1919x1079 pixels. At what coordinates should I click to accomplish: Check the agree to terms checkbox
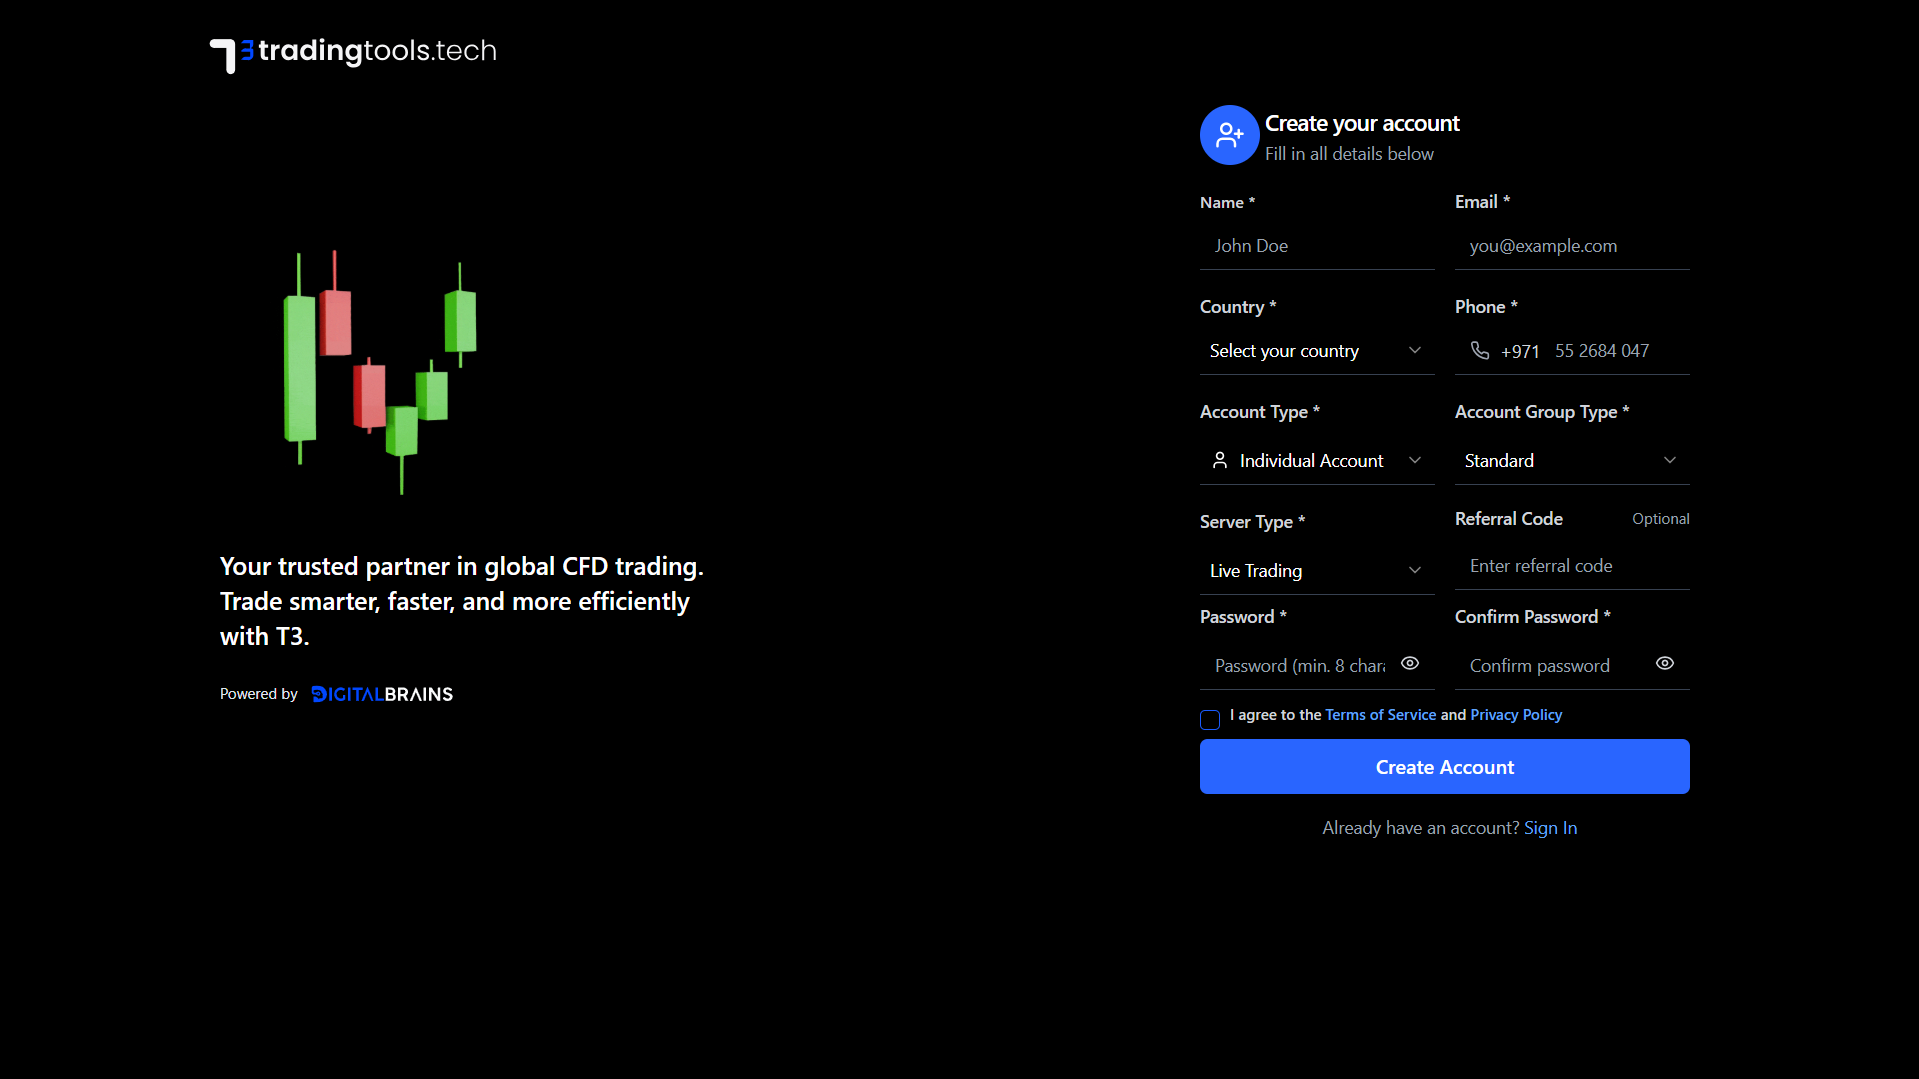pyautogui.click(x=1210, y=720)
